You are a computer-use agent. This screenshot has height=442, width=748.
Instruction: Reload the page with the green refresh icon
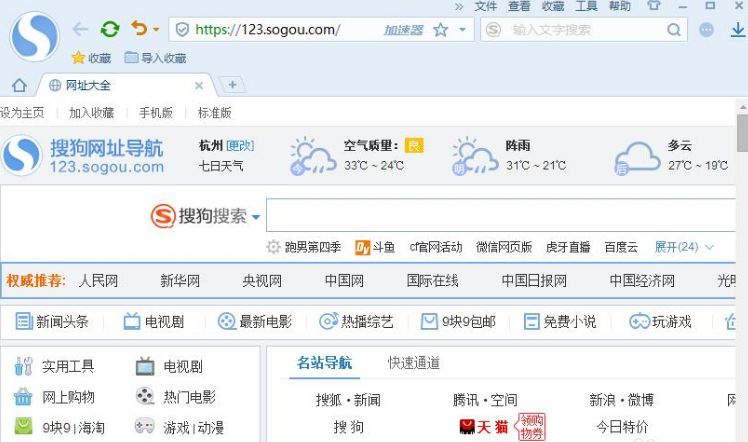click(x=110, y=30)
